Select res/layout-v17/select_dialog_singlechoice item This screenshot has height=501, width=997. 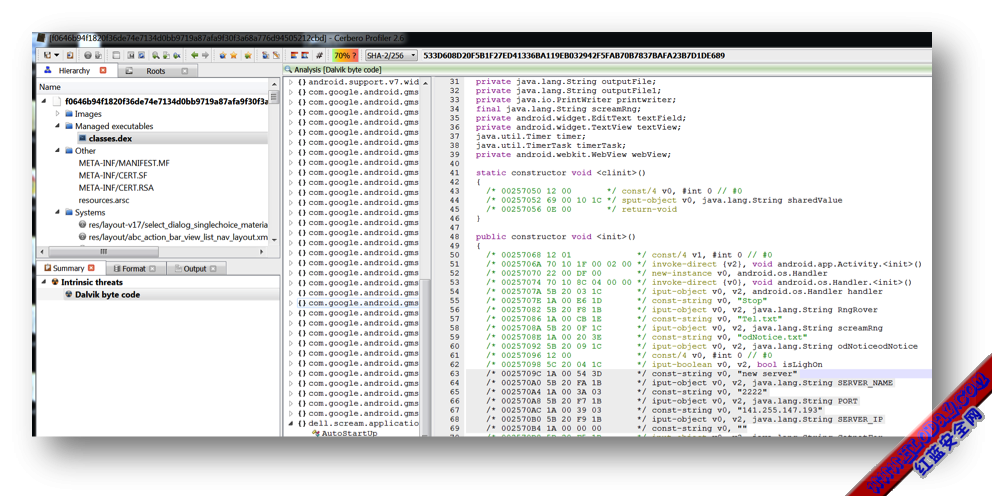[173, 224]
